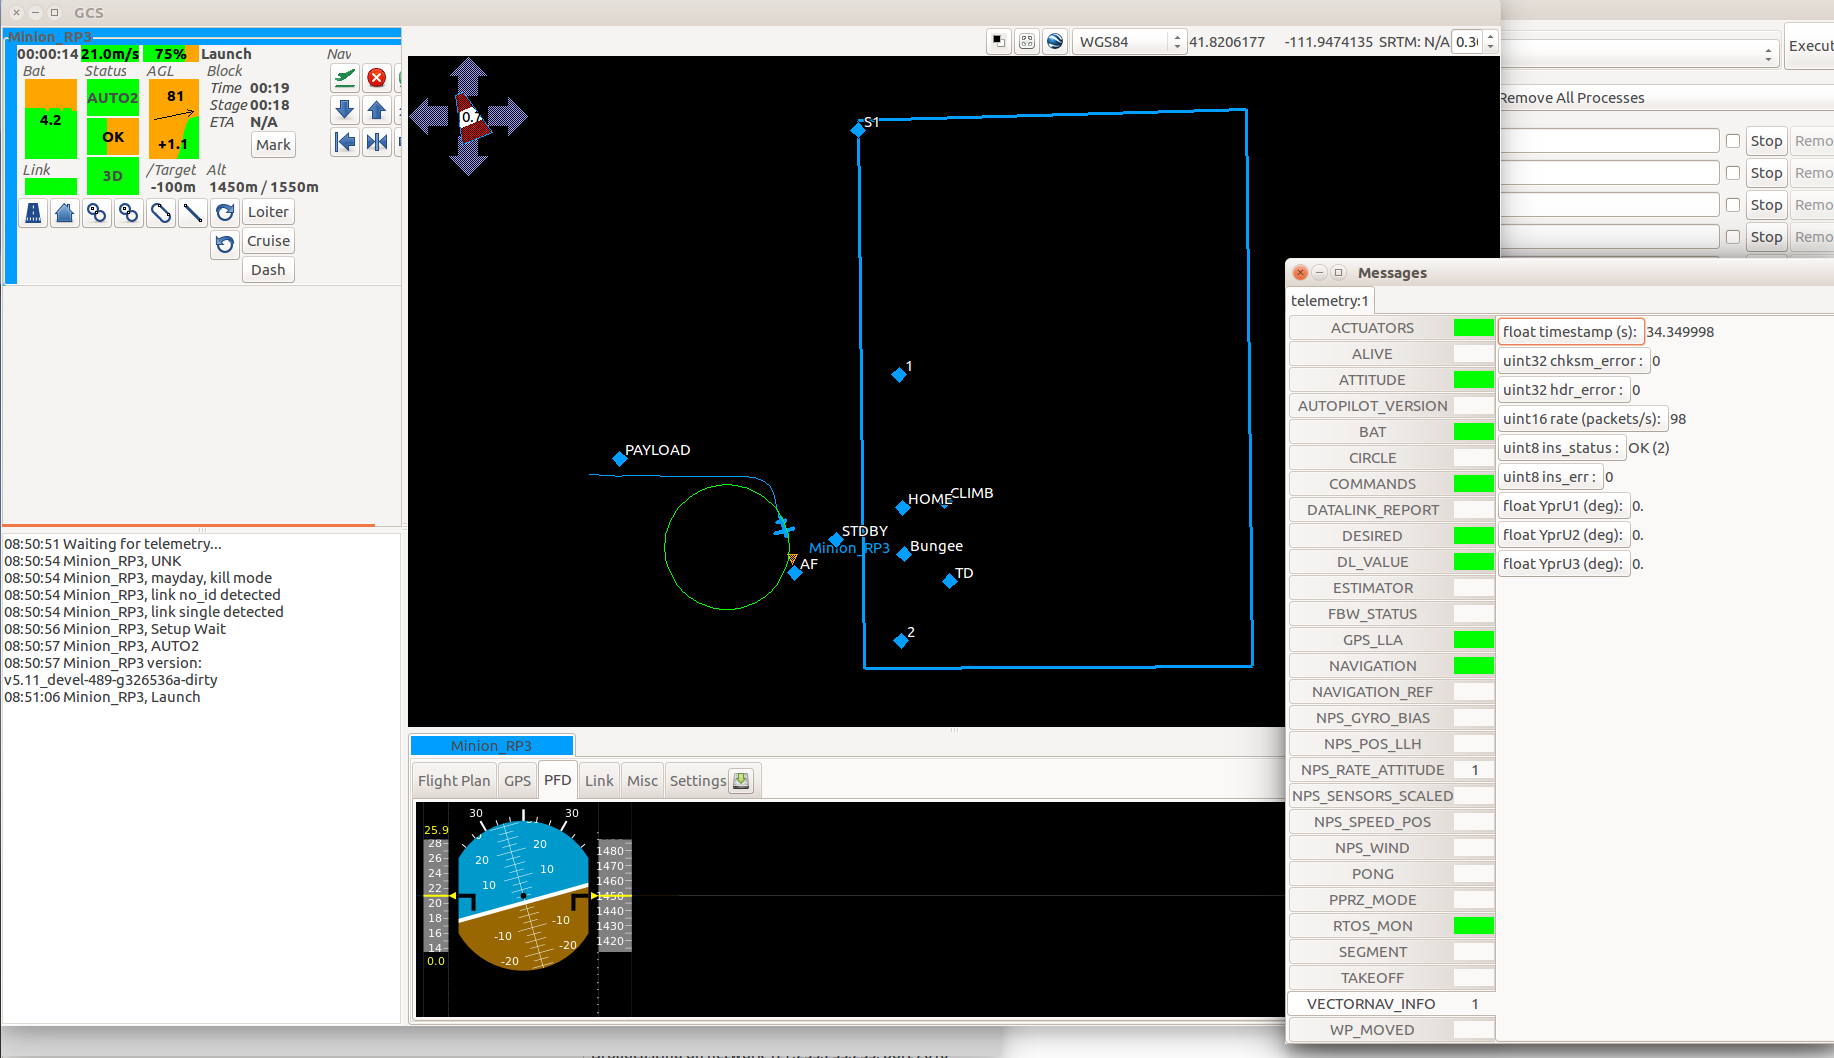The height and width of the screenshot is (1058, 1834).
Task: Pan map with the right arrow
Action: point(509,117)
